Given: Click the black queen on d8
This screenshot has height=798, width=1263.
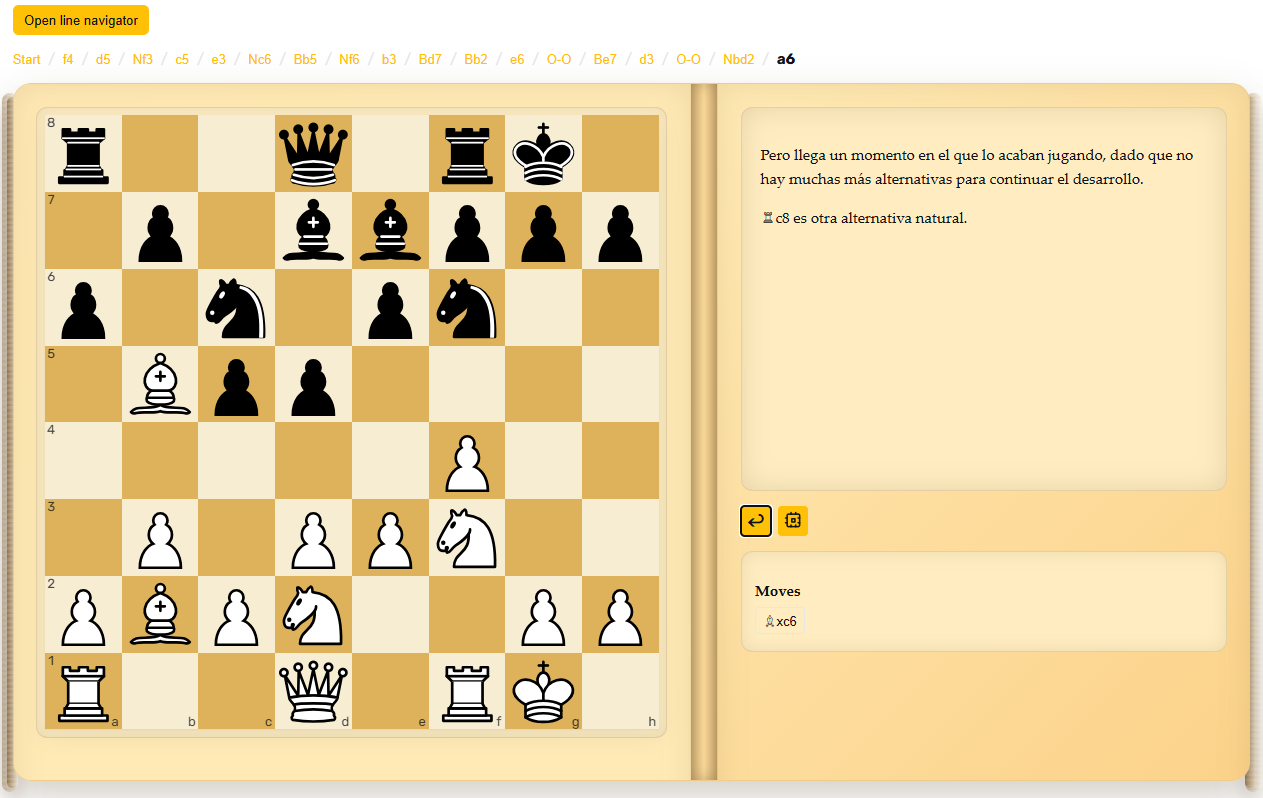Looking at the screenshot, I should pos(314,154).
